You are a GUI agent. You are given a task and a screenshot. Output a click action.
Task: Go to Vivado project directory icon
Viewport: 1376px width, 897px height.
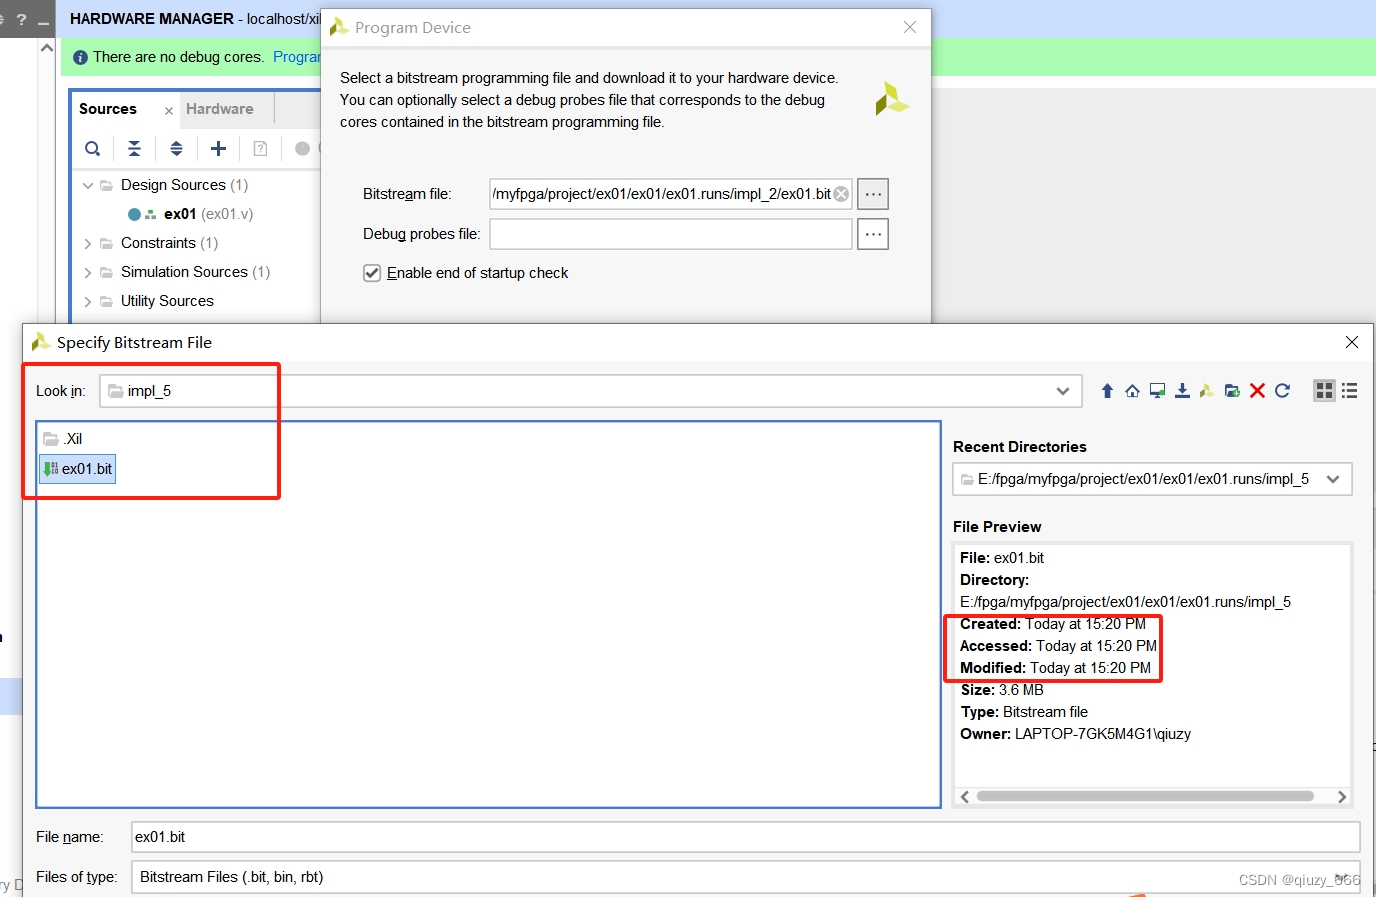[1207, 391]
